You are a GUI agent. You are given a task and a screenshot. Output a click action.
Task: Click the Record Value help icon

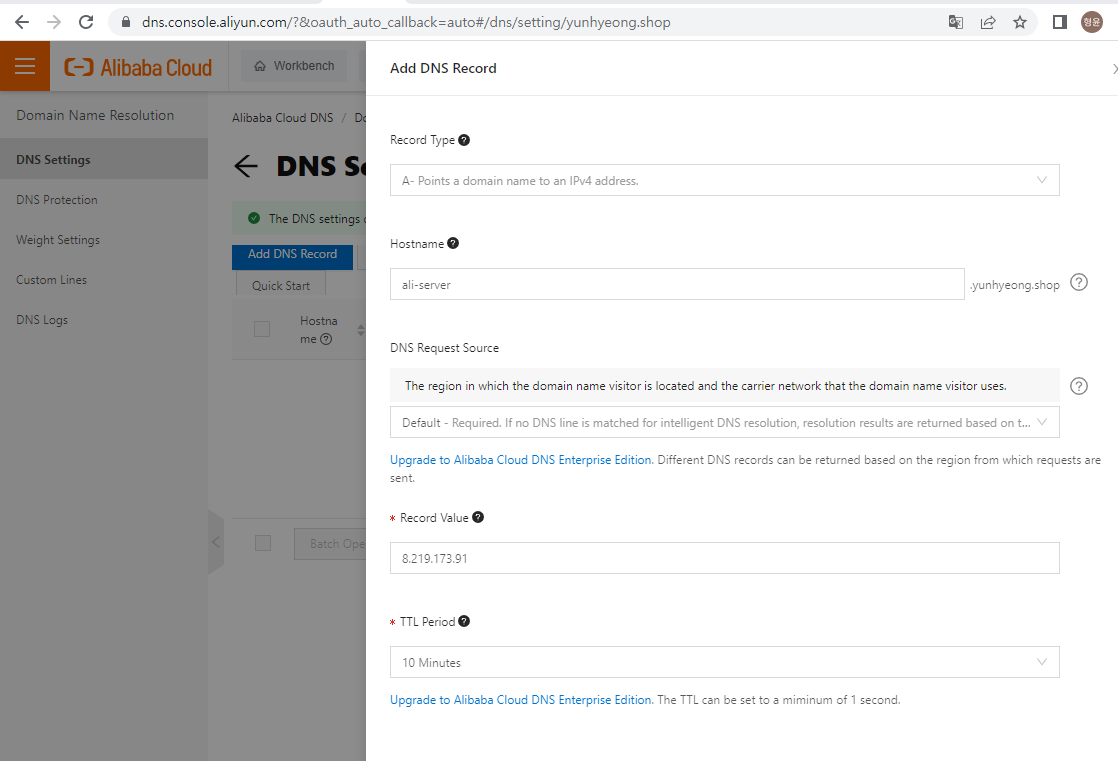478,517
